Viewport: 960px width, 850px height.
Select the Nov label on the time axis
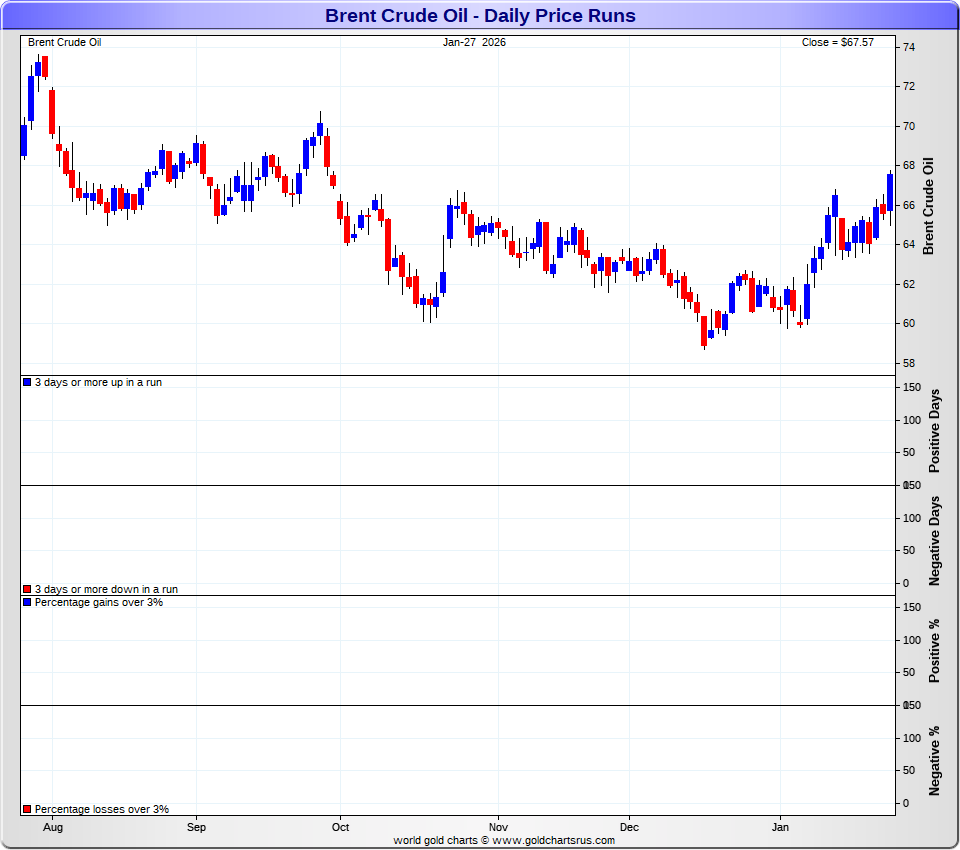[498, 828]
